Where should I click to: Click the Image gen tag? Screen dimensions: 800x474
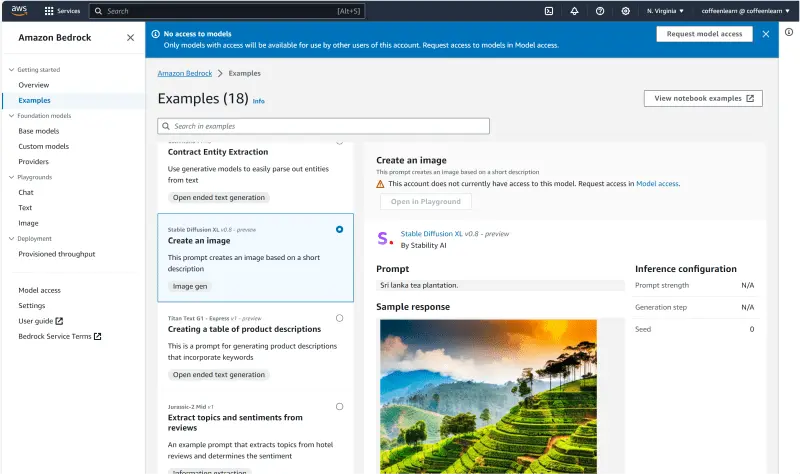(190, 286)
